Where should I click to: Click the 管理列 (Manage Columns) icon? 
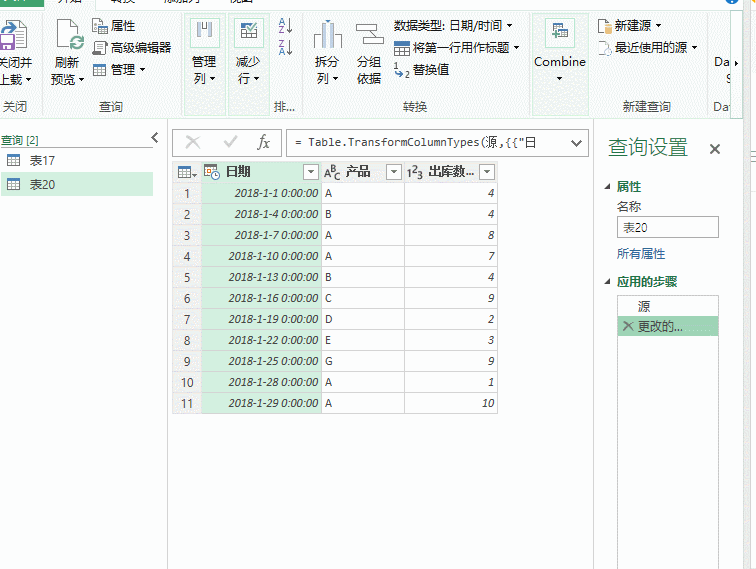204,32
